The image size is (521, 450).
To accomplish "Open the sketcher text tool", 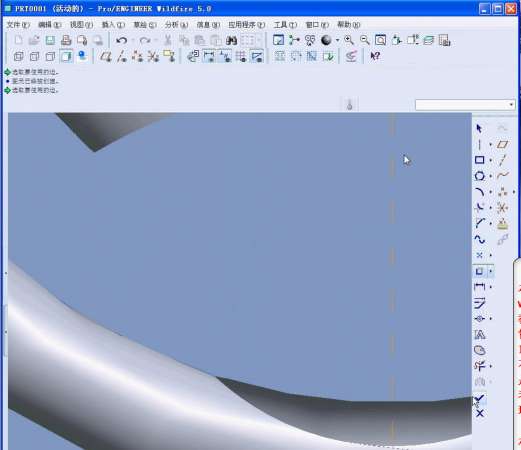I will pyautogui.click(x=479, y=334).
